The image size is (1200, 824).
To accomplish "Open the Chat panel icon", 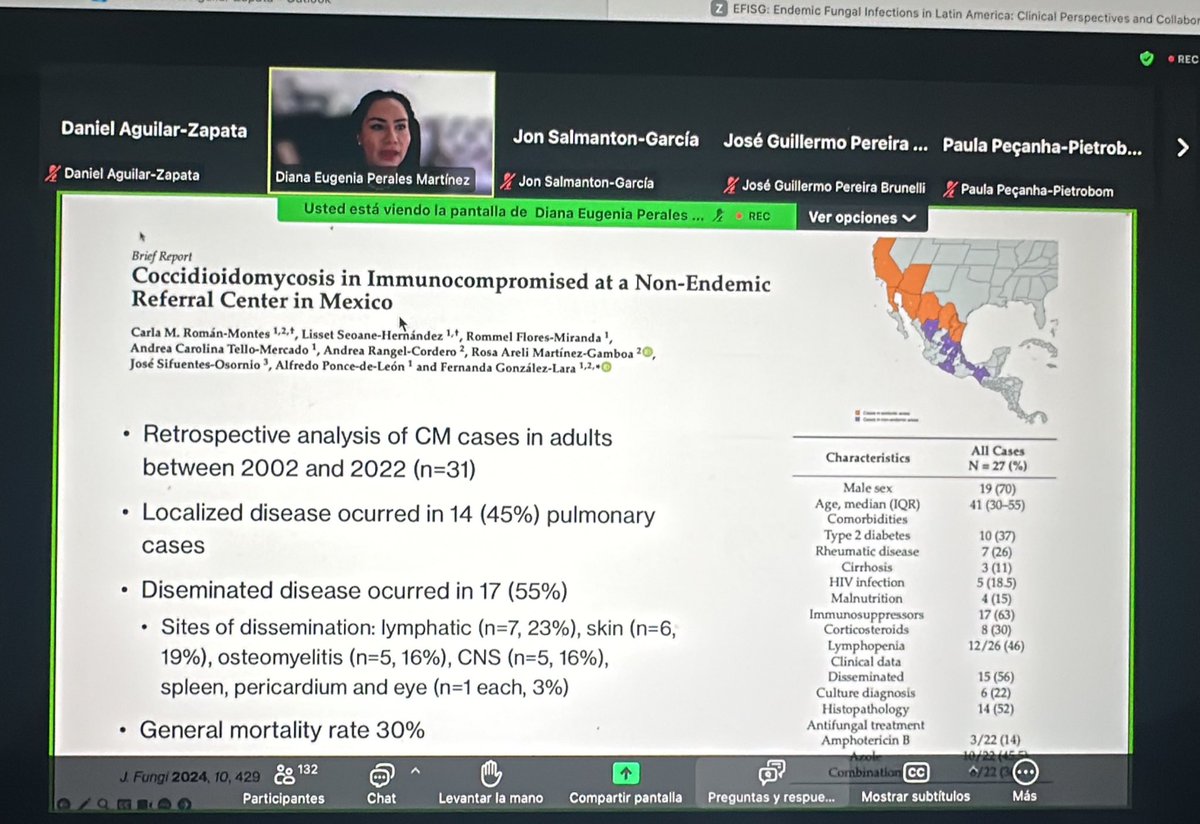I will pos(381,773).
